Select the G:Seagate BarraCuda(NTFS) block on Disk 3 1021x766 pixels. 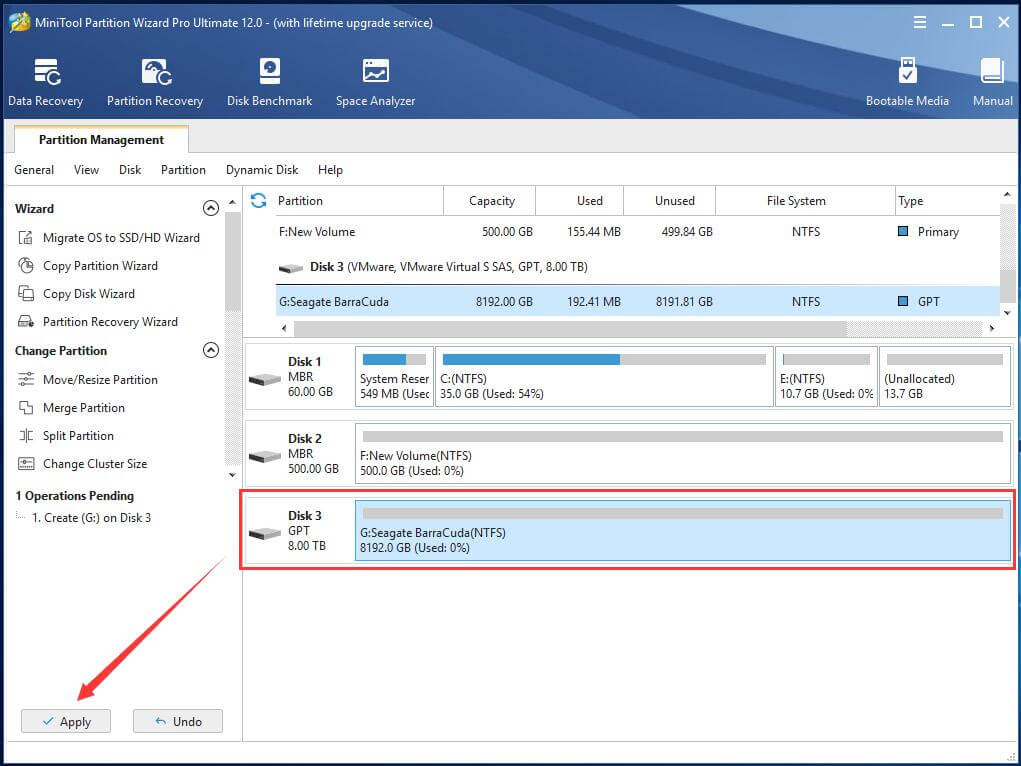683,530
